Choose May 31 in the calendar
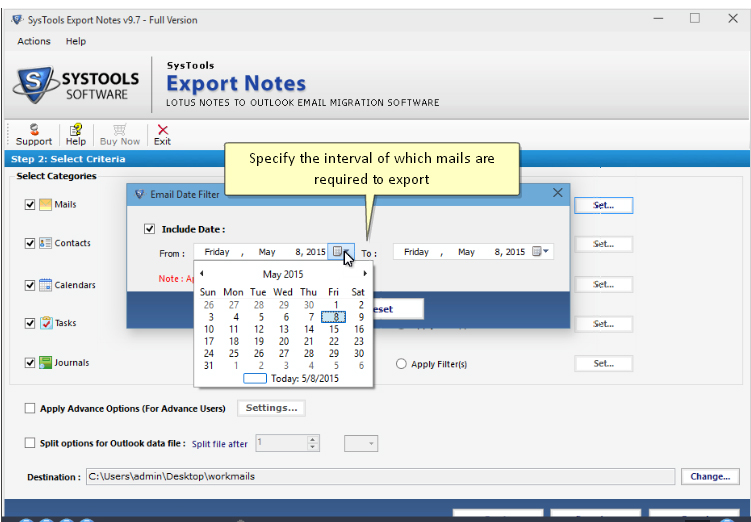 pyautogui.click(x=209, y=365)
